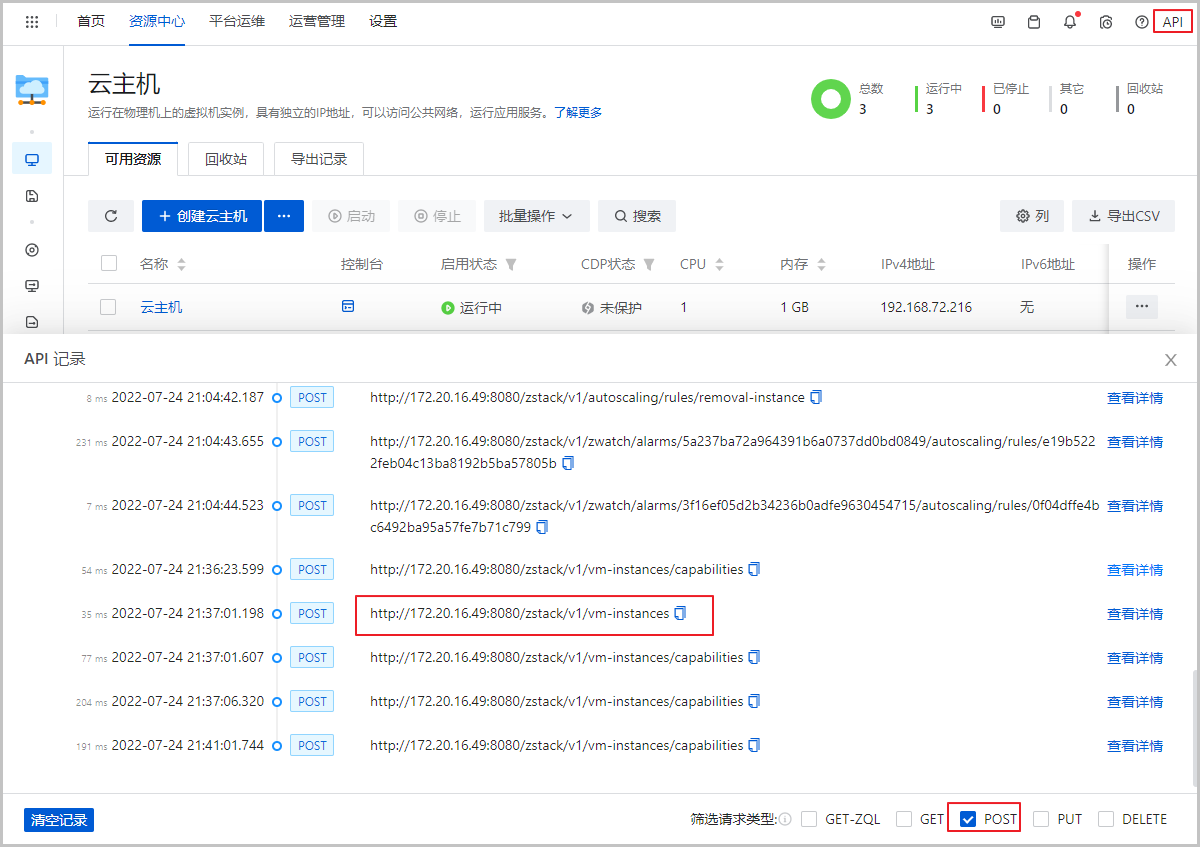The width and height of the screenshot is (1200, 847).
Task: Uncheck the POST request type filter
Action: [966, 818]
